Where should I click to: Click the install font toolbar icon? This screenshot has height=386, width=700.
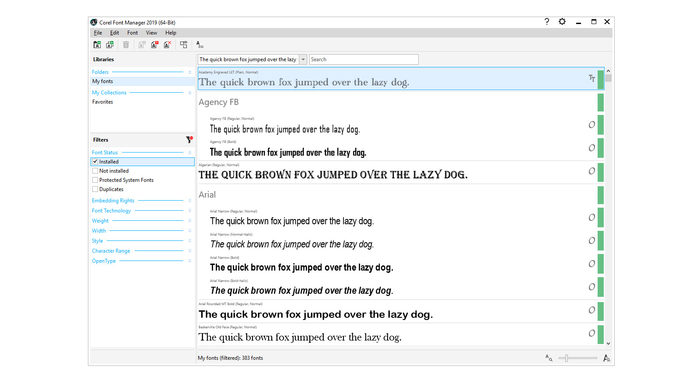point(154,45)
